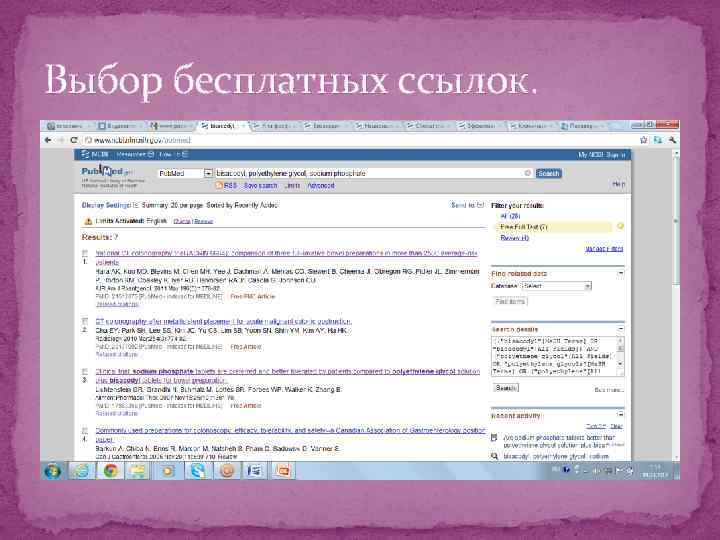Switch to the first browser tab
This screenshot has height=540, width=720.
pyautogui.click(x=69, y=126)
